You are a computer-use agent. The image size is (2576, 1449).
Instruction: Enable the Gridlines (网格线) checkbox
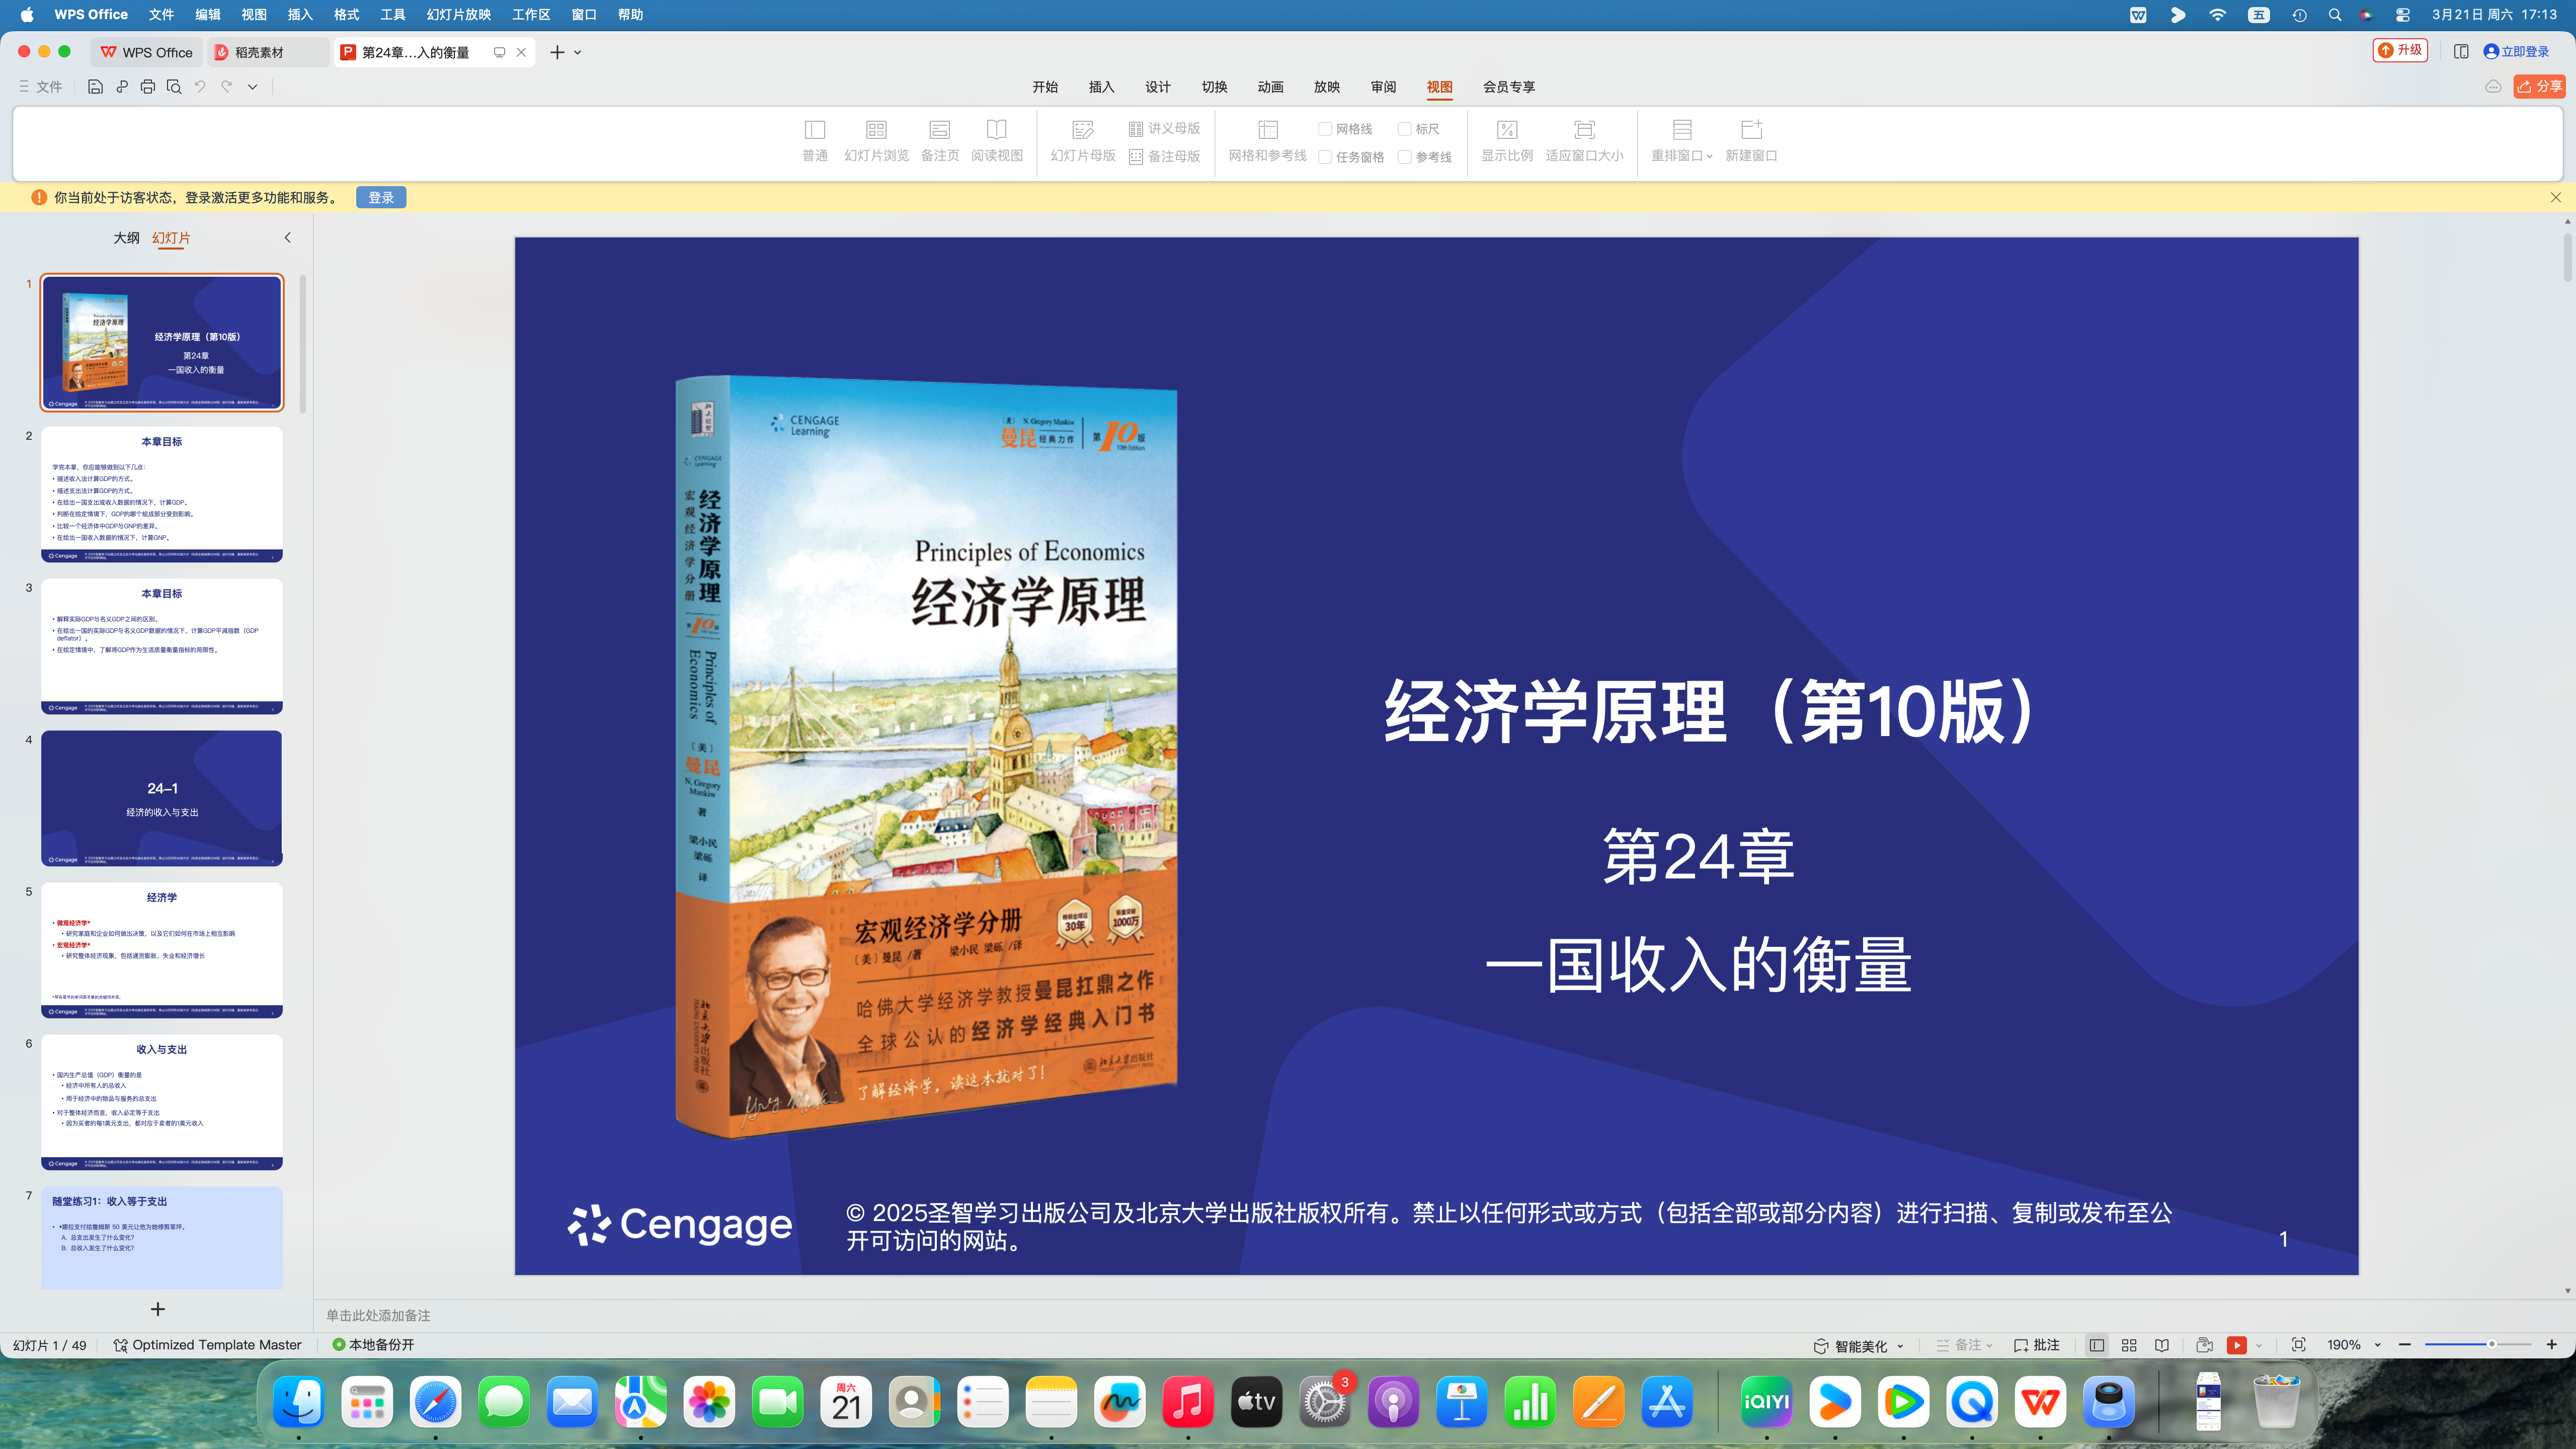(1325, 129)
